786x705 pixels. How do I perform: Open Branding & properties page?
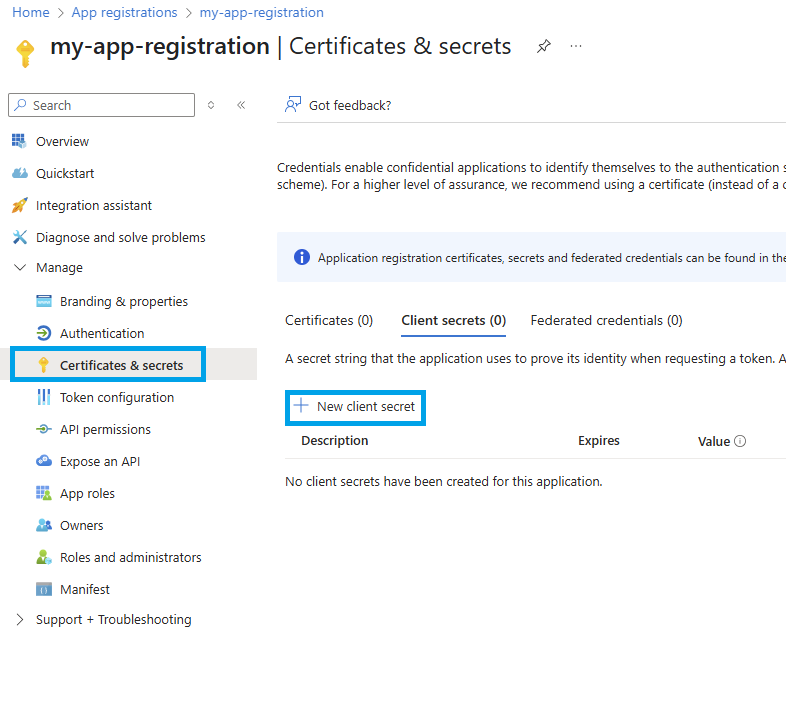[124, 301]
